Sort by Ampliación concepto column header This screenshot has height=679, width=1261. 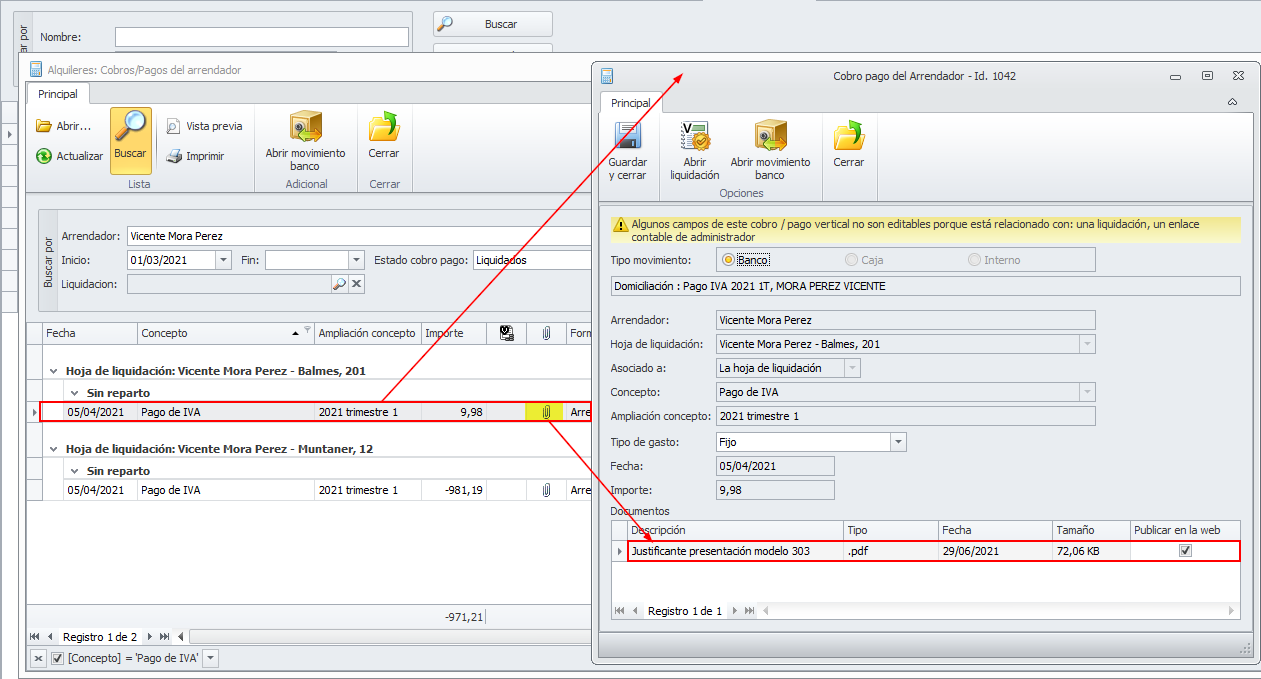tap(367, 333)
